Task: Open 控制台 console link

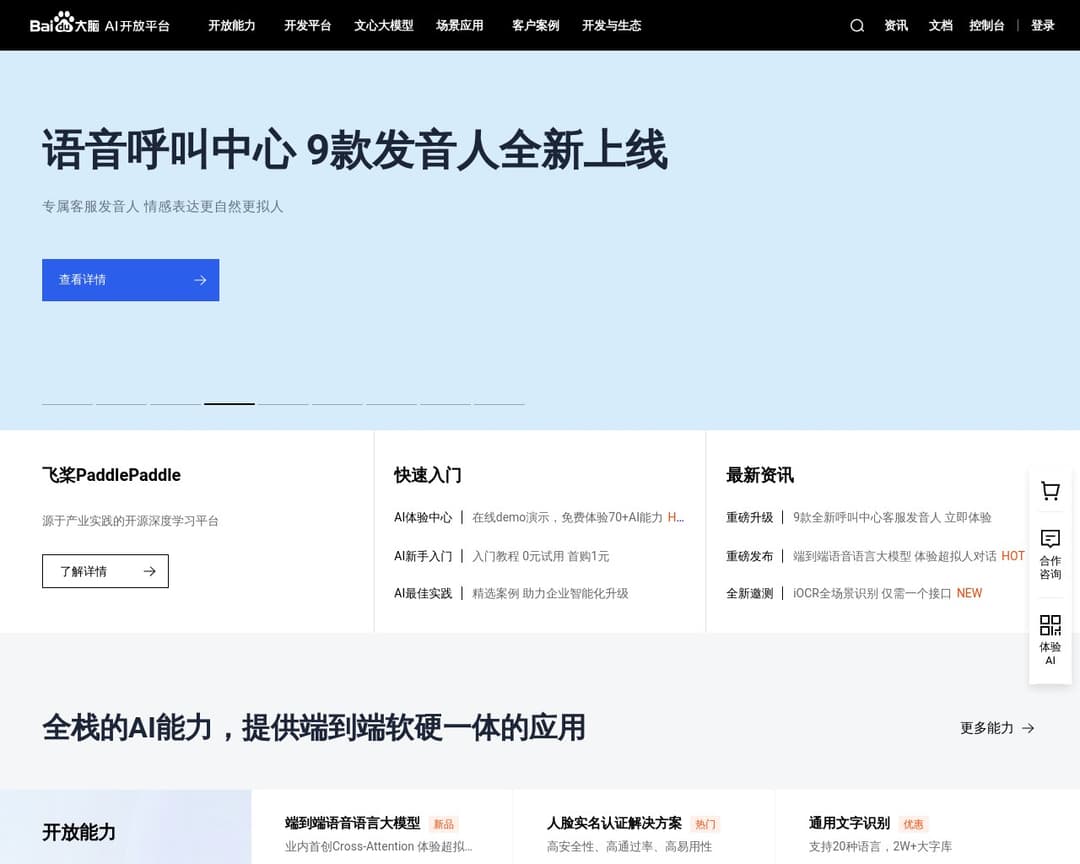Action: 986,25
